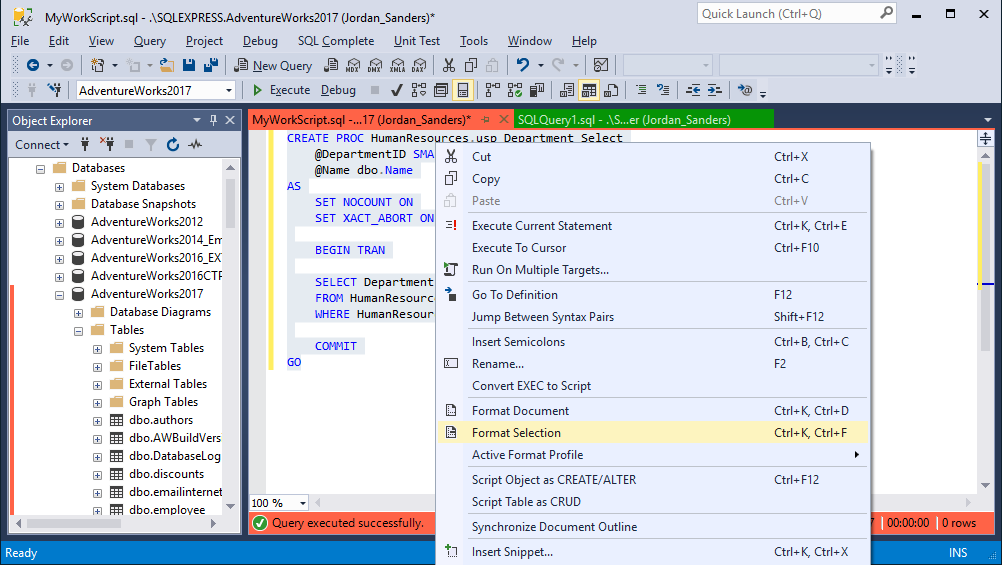Open a new XMLA query

397,65
